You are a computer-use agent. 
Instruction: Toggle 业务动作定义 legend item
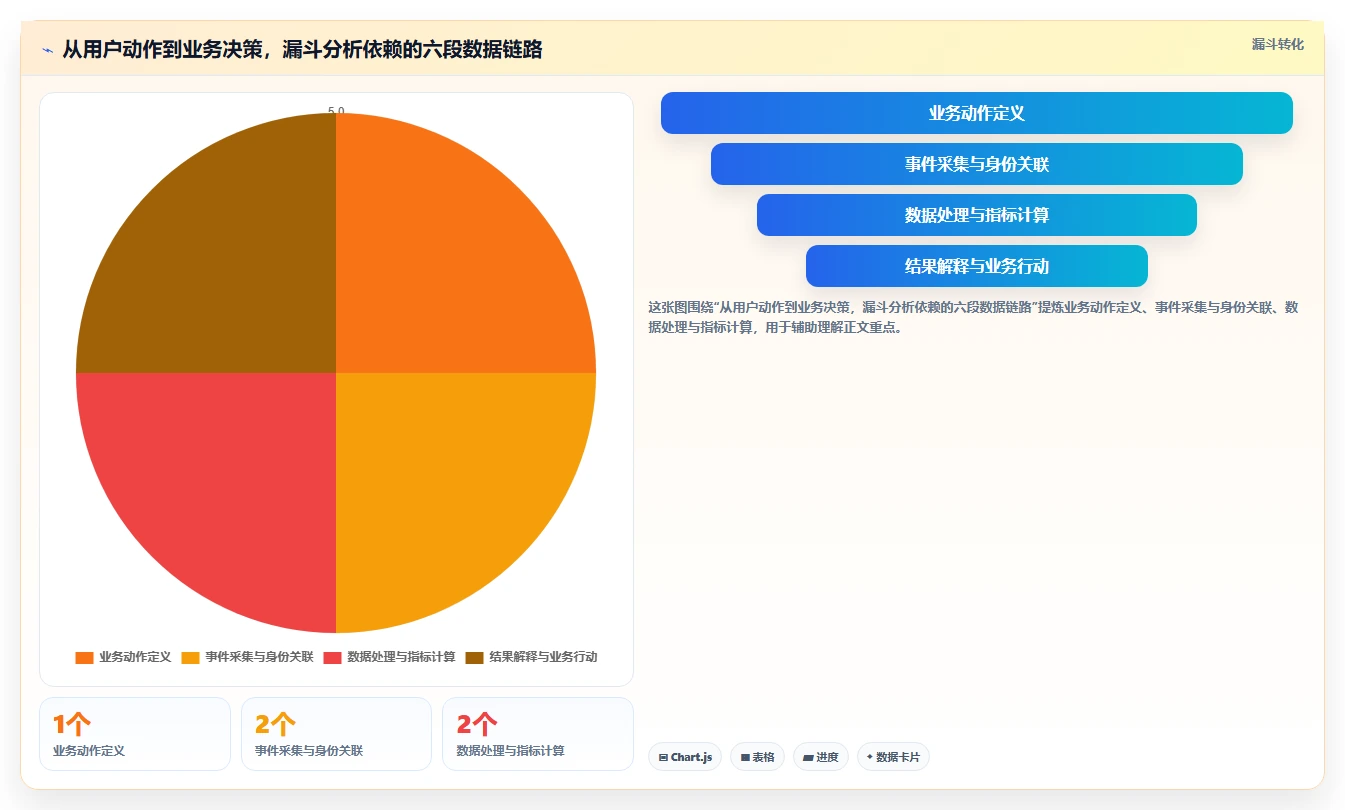[123, 657]
